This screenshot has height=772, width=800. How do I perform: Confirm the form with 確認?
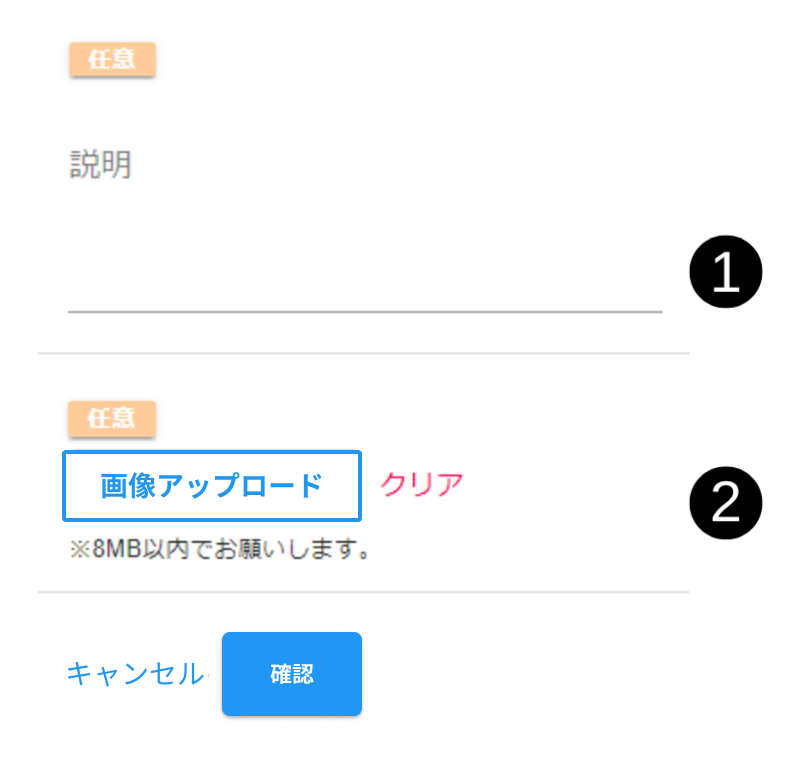tap(292, 674)
